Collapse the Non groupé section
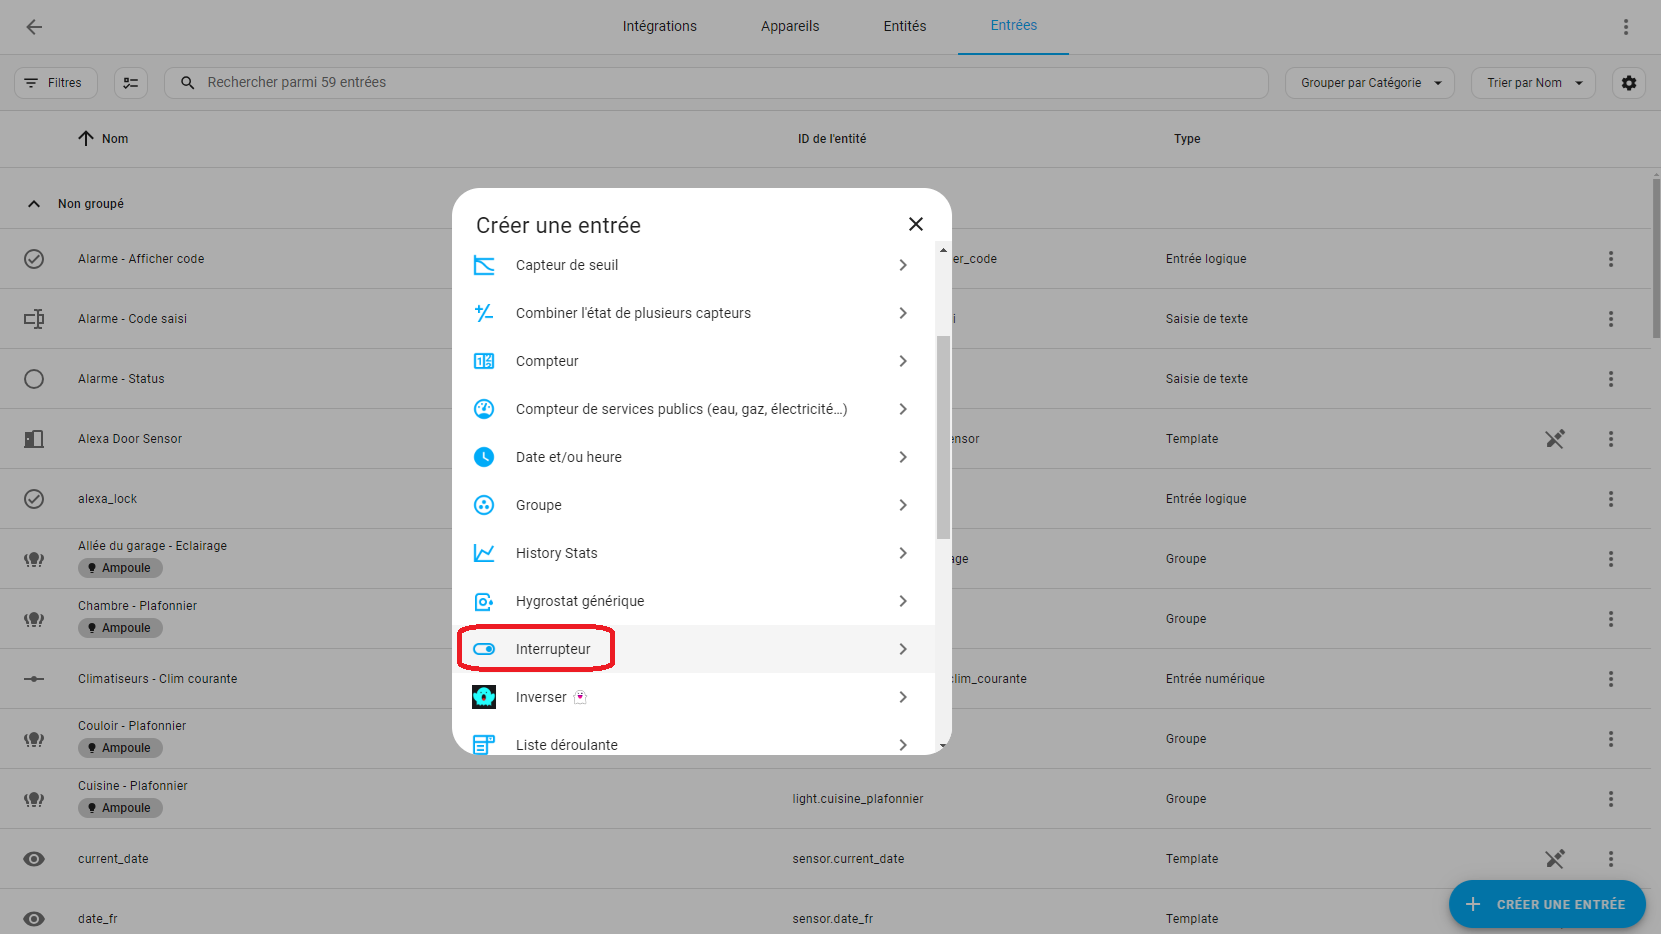 (34, 204)
